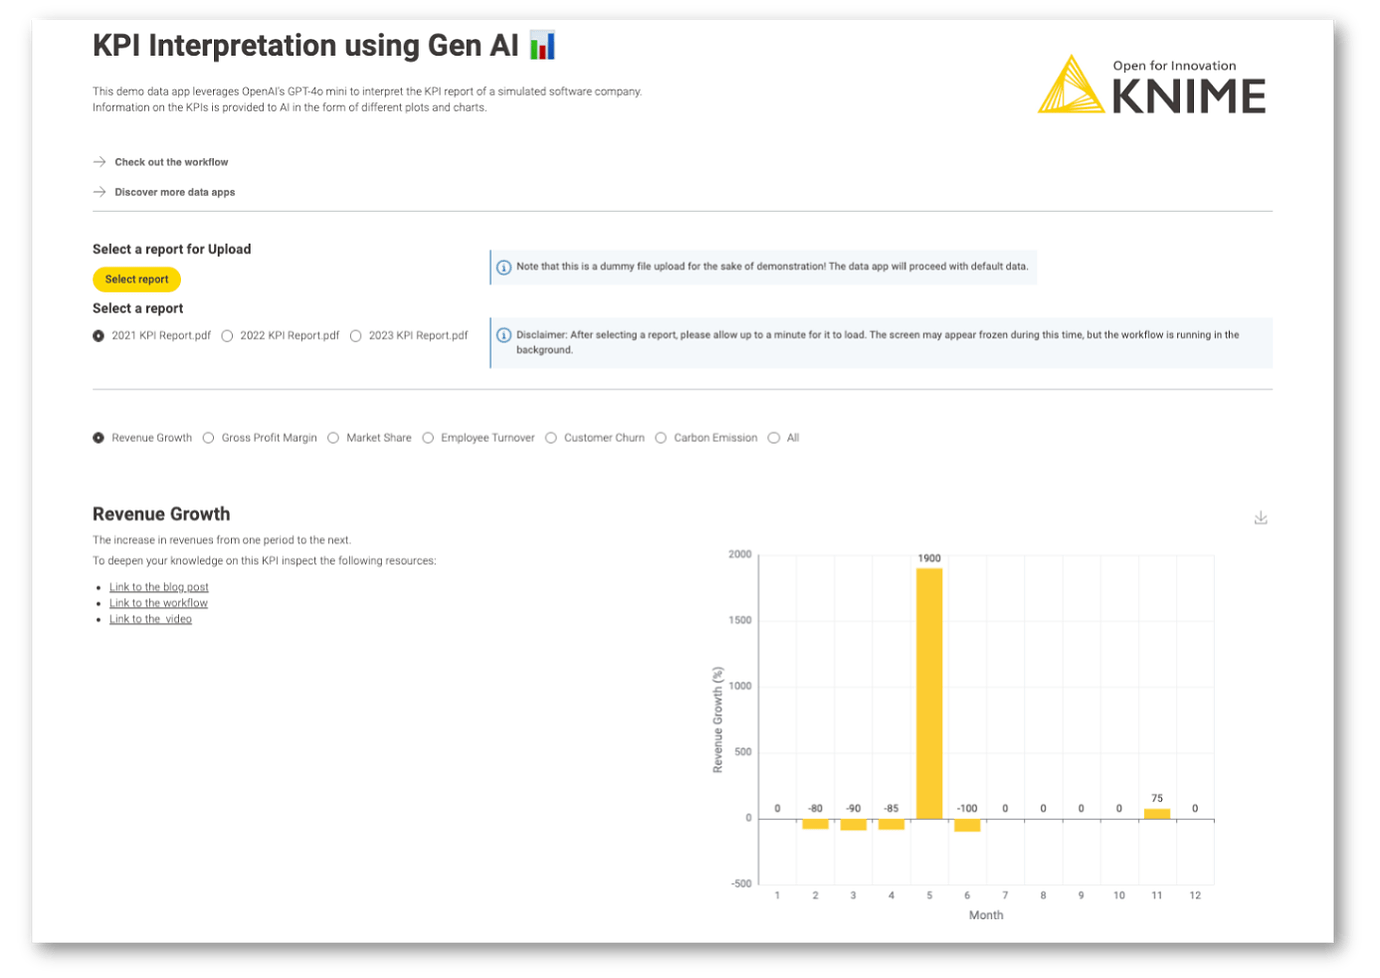
Task: Click Discover more data apps
Action: pos(175,191)
